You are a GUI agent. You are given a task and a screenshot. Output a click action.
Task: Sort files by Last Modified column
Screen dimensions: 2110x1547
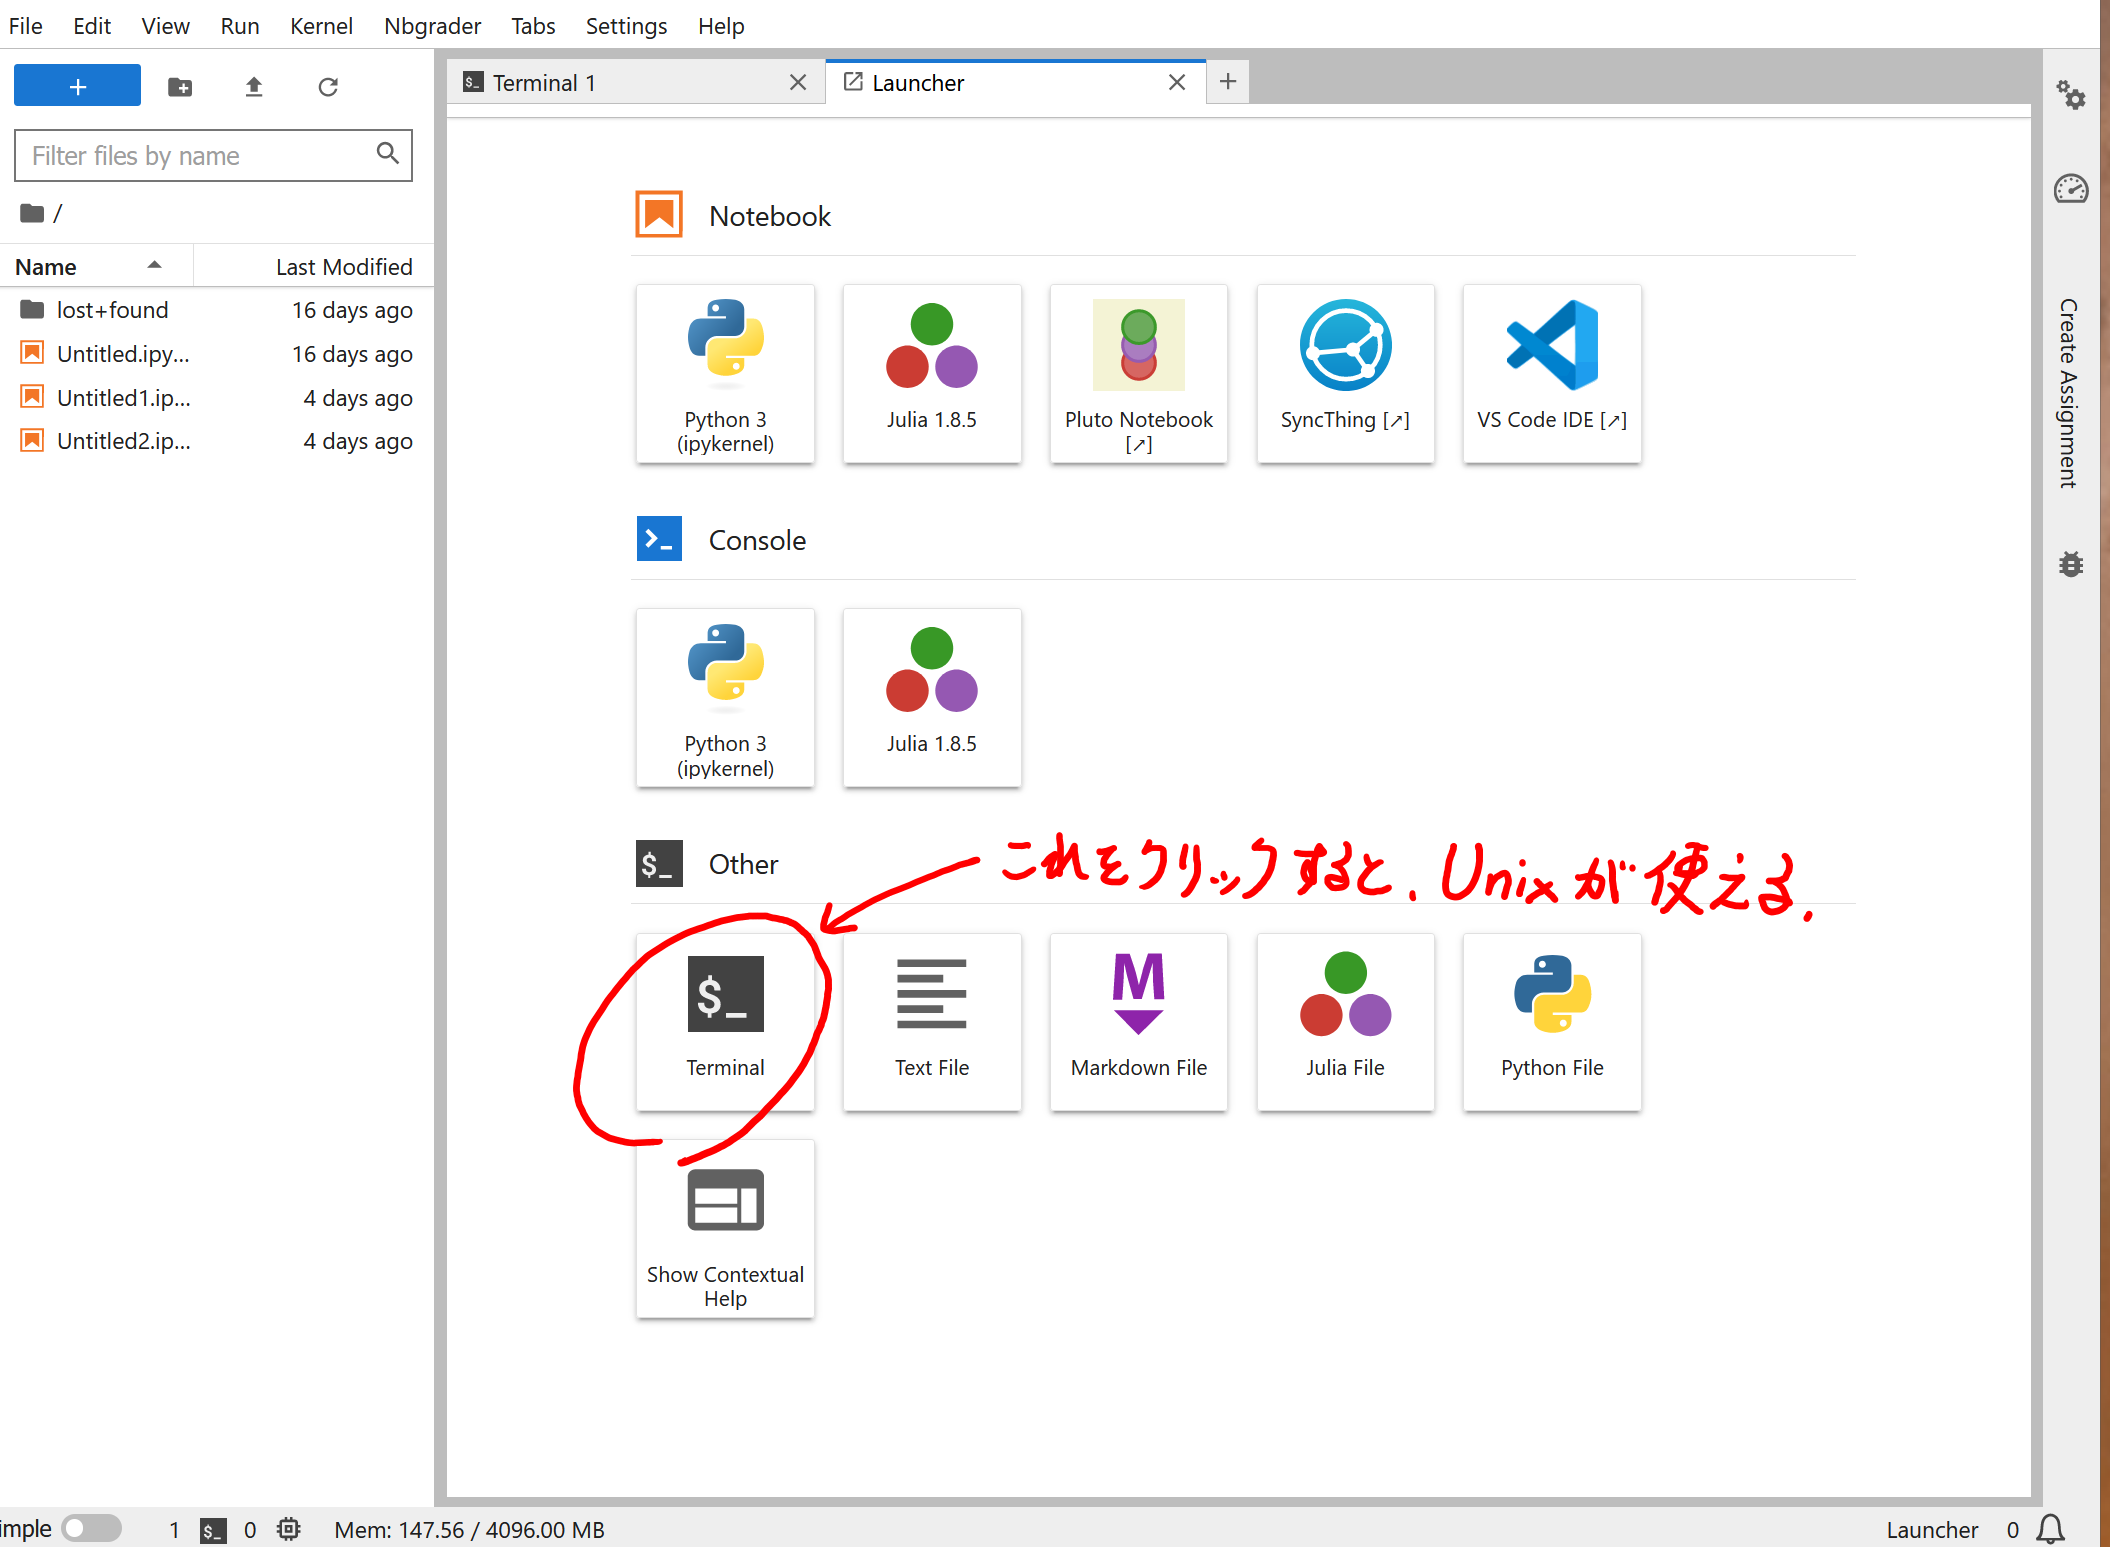point(343,267)
